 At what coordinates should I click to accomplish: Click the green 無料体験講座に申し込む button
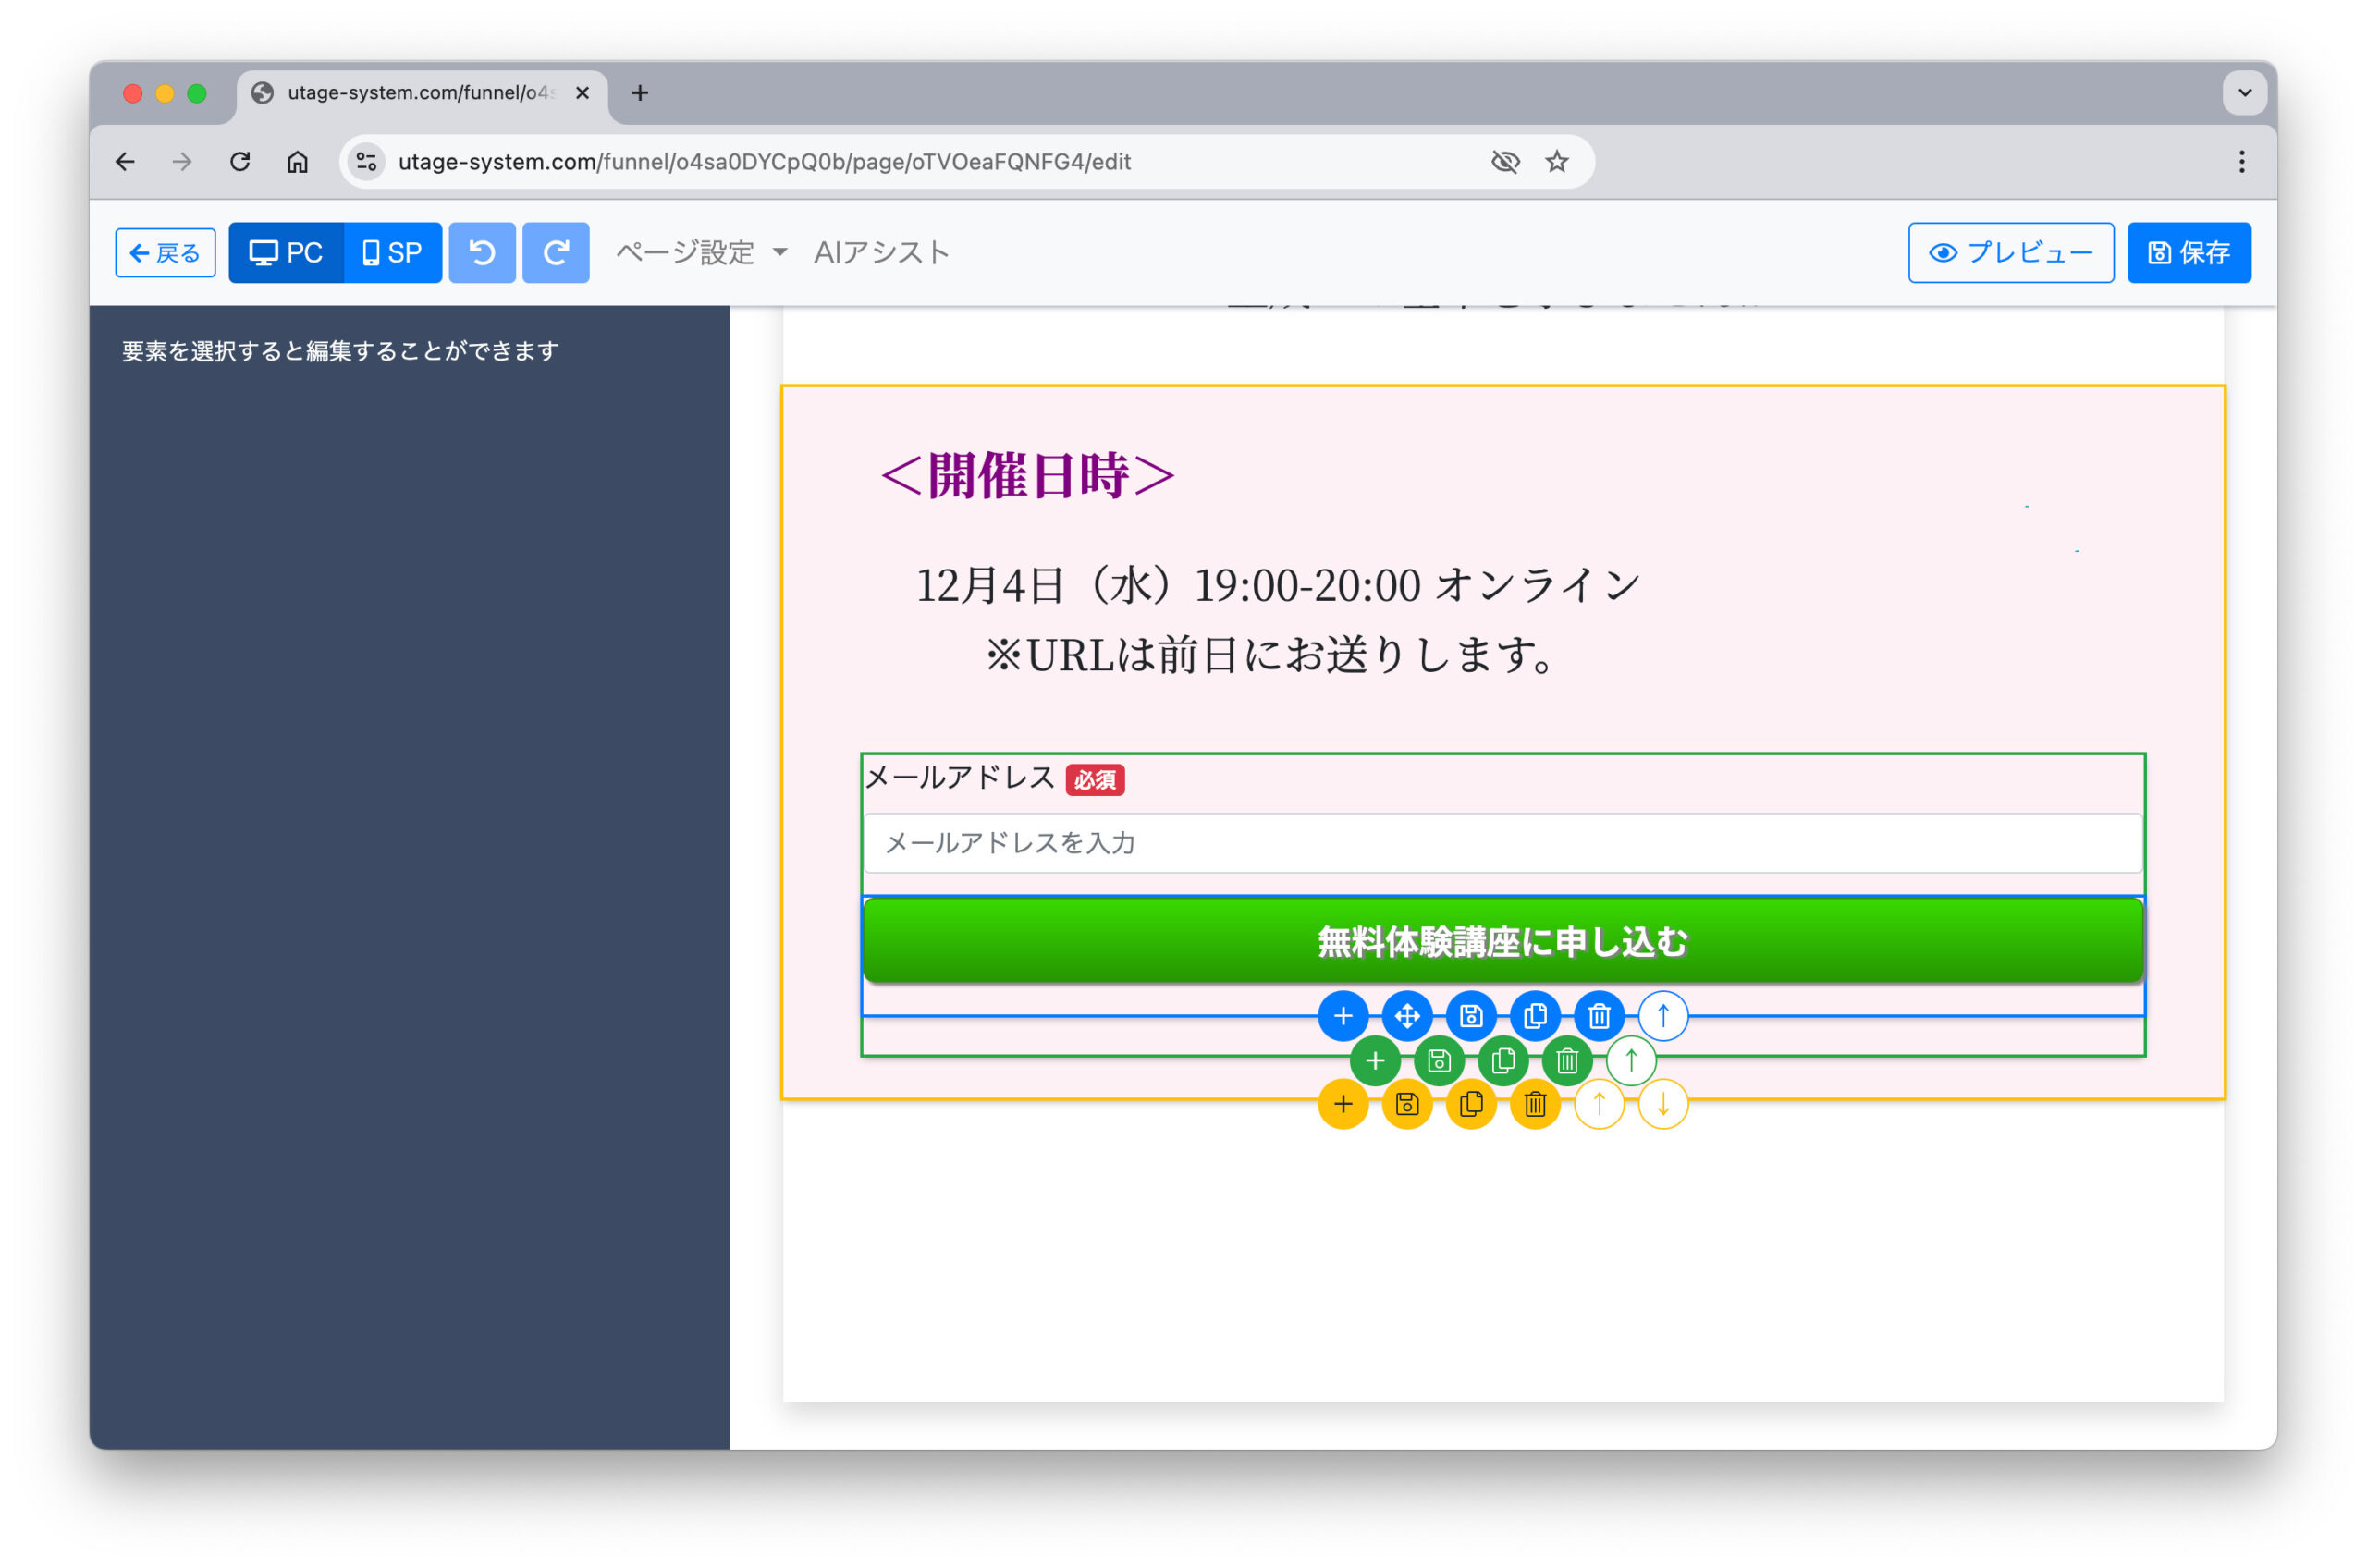[x=1503, y=940]
